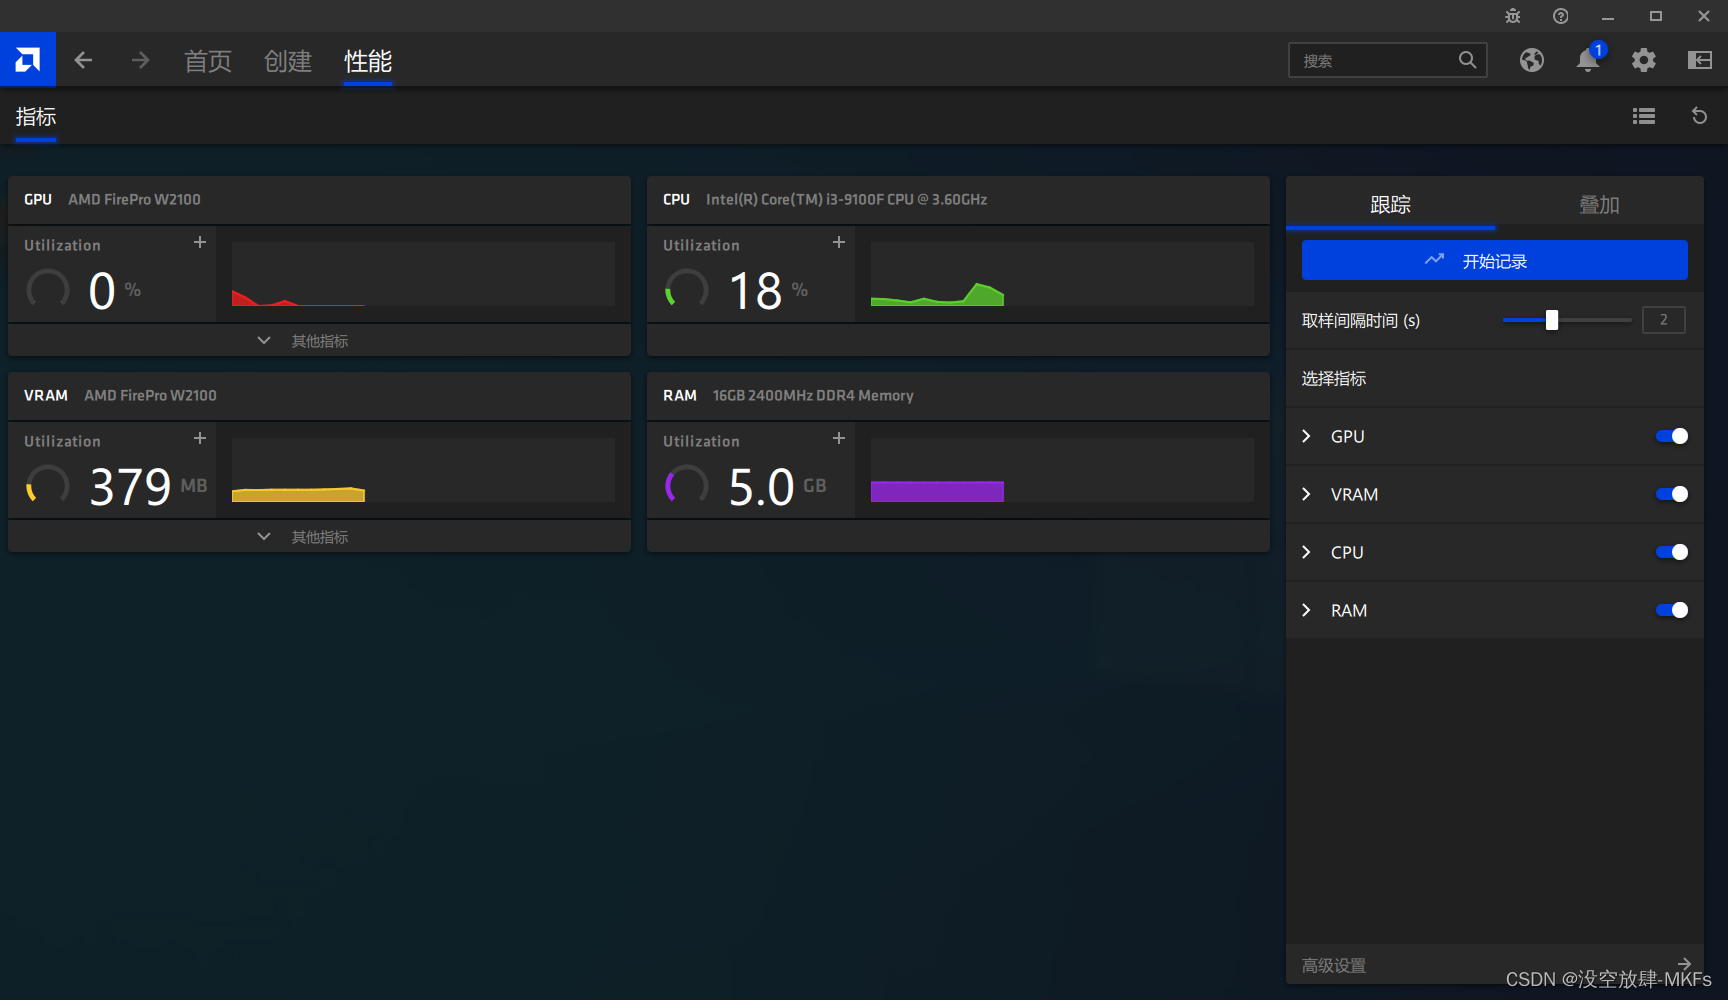Open the 首页 tab
1728x1000 pixels.
click(x=208, y=61)
